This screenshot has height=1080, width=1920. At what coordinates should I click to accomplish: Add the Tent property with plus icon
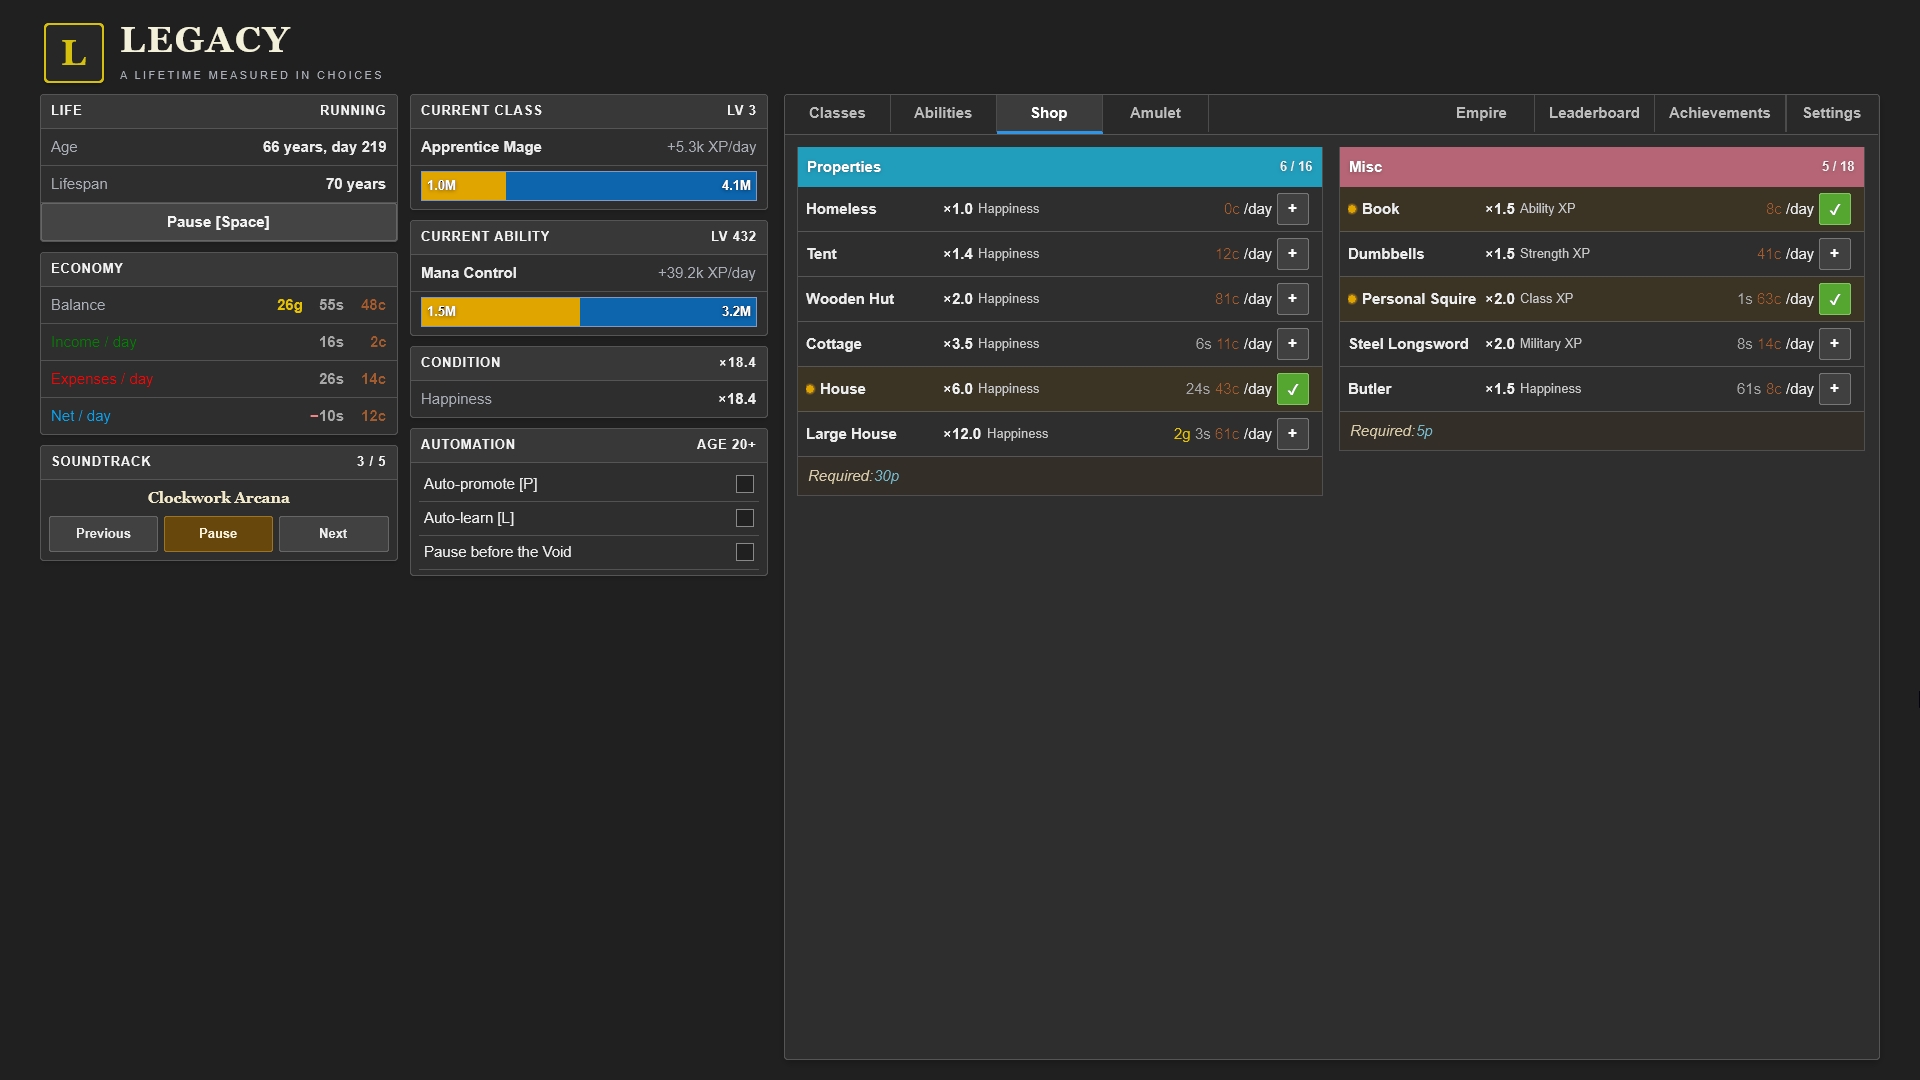coord(1292,254)
